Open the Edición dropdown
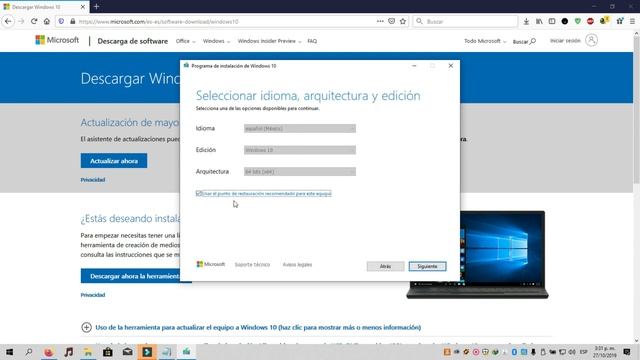This screenshot has height=360, width=640. tap(300, 150)
